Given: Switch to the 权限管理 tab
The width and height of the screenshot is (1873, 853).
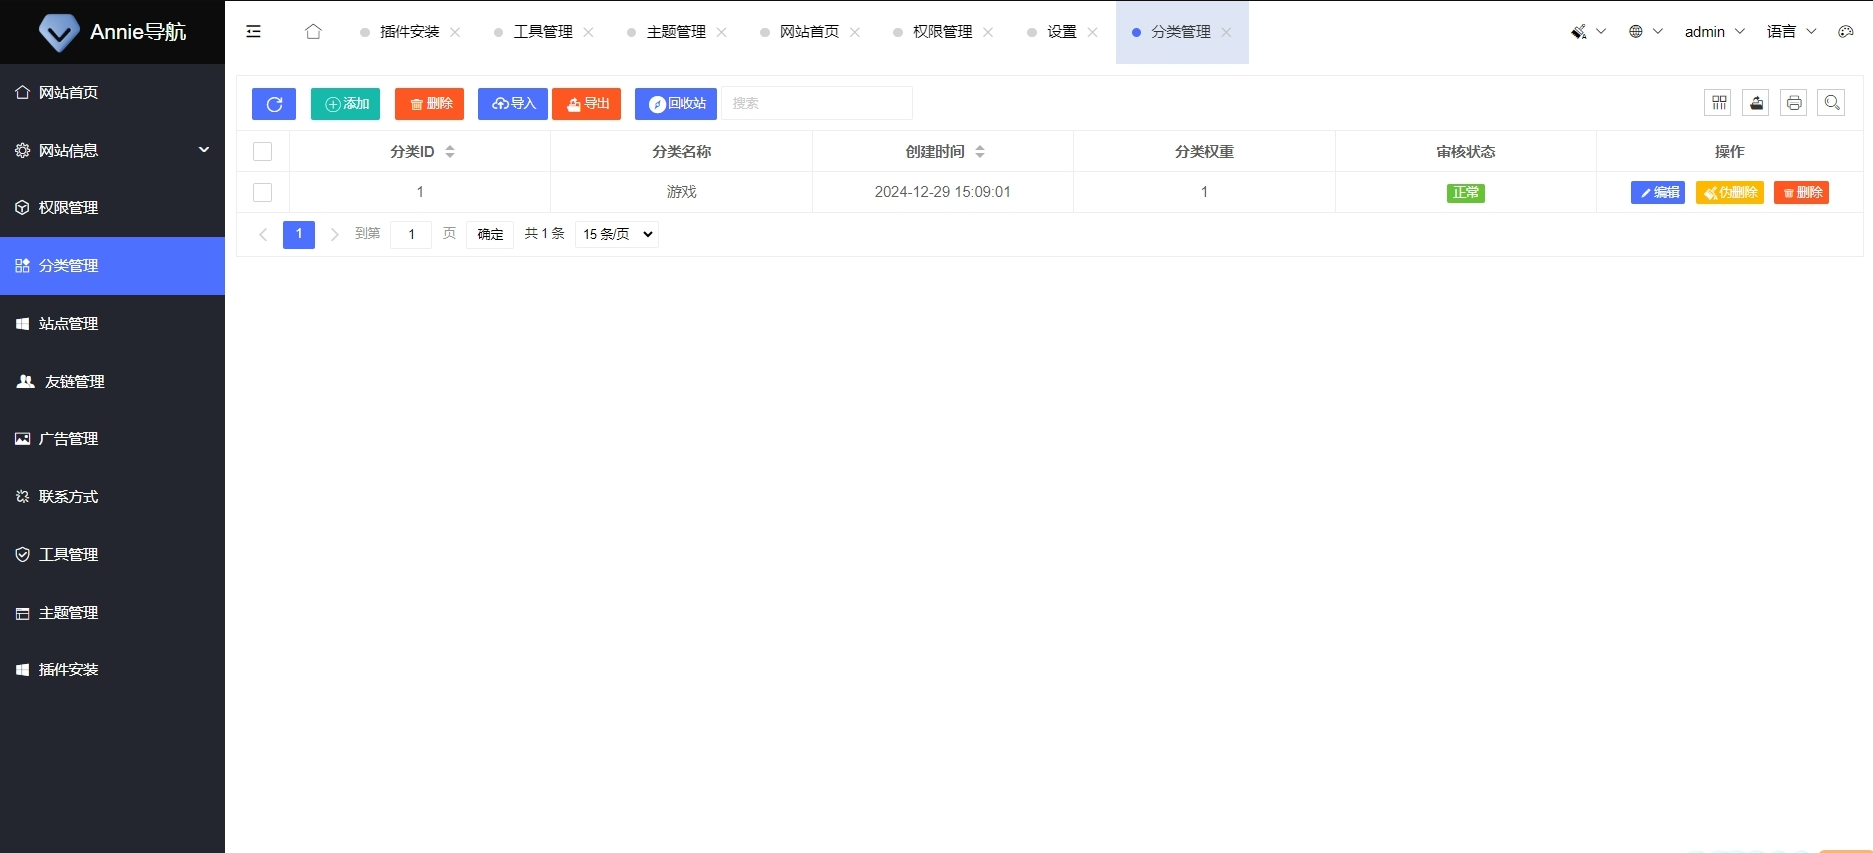Looking at the screenshot, I should point(942,32).
